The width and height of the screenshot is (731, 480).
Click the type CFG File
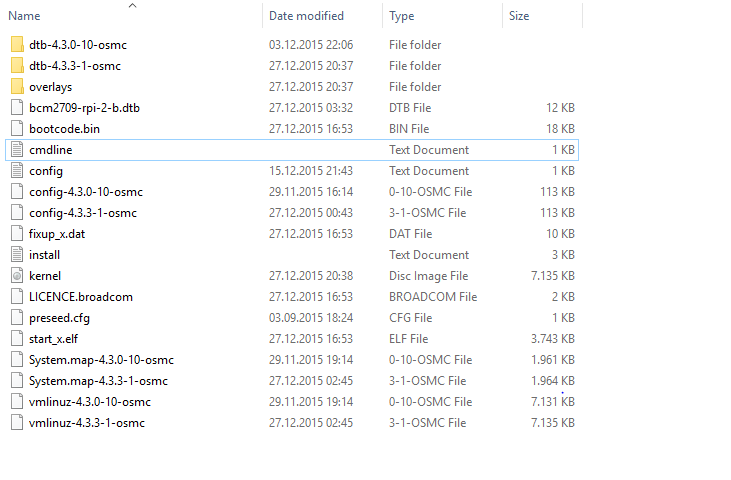(x=411, y=318)
